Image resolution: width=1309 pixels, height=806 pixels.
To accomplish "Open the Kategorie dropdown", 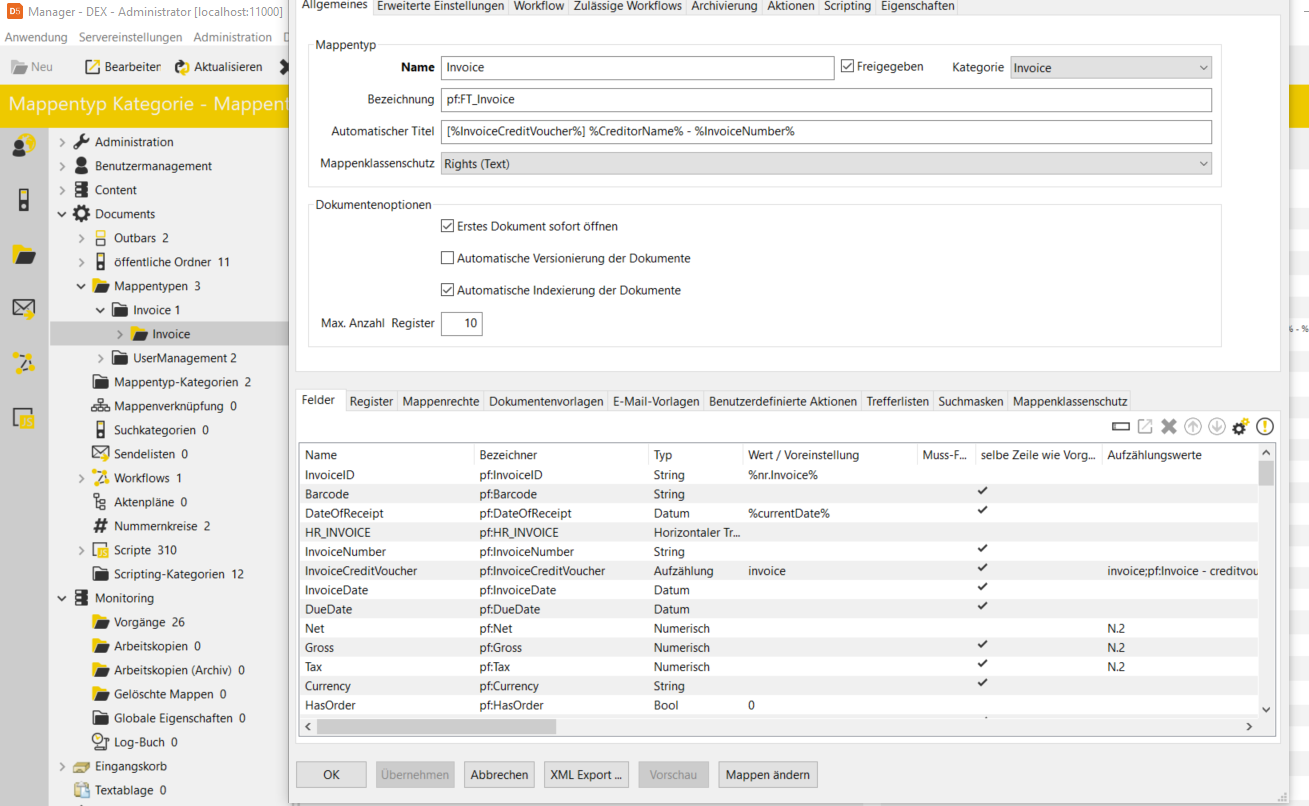I will coord(1111,68).
